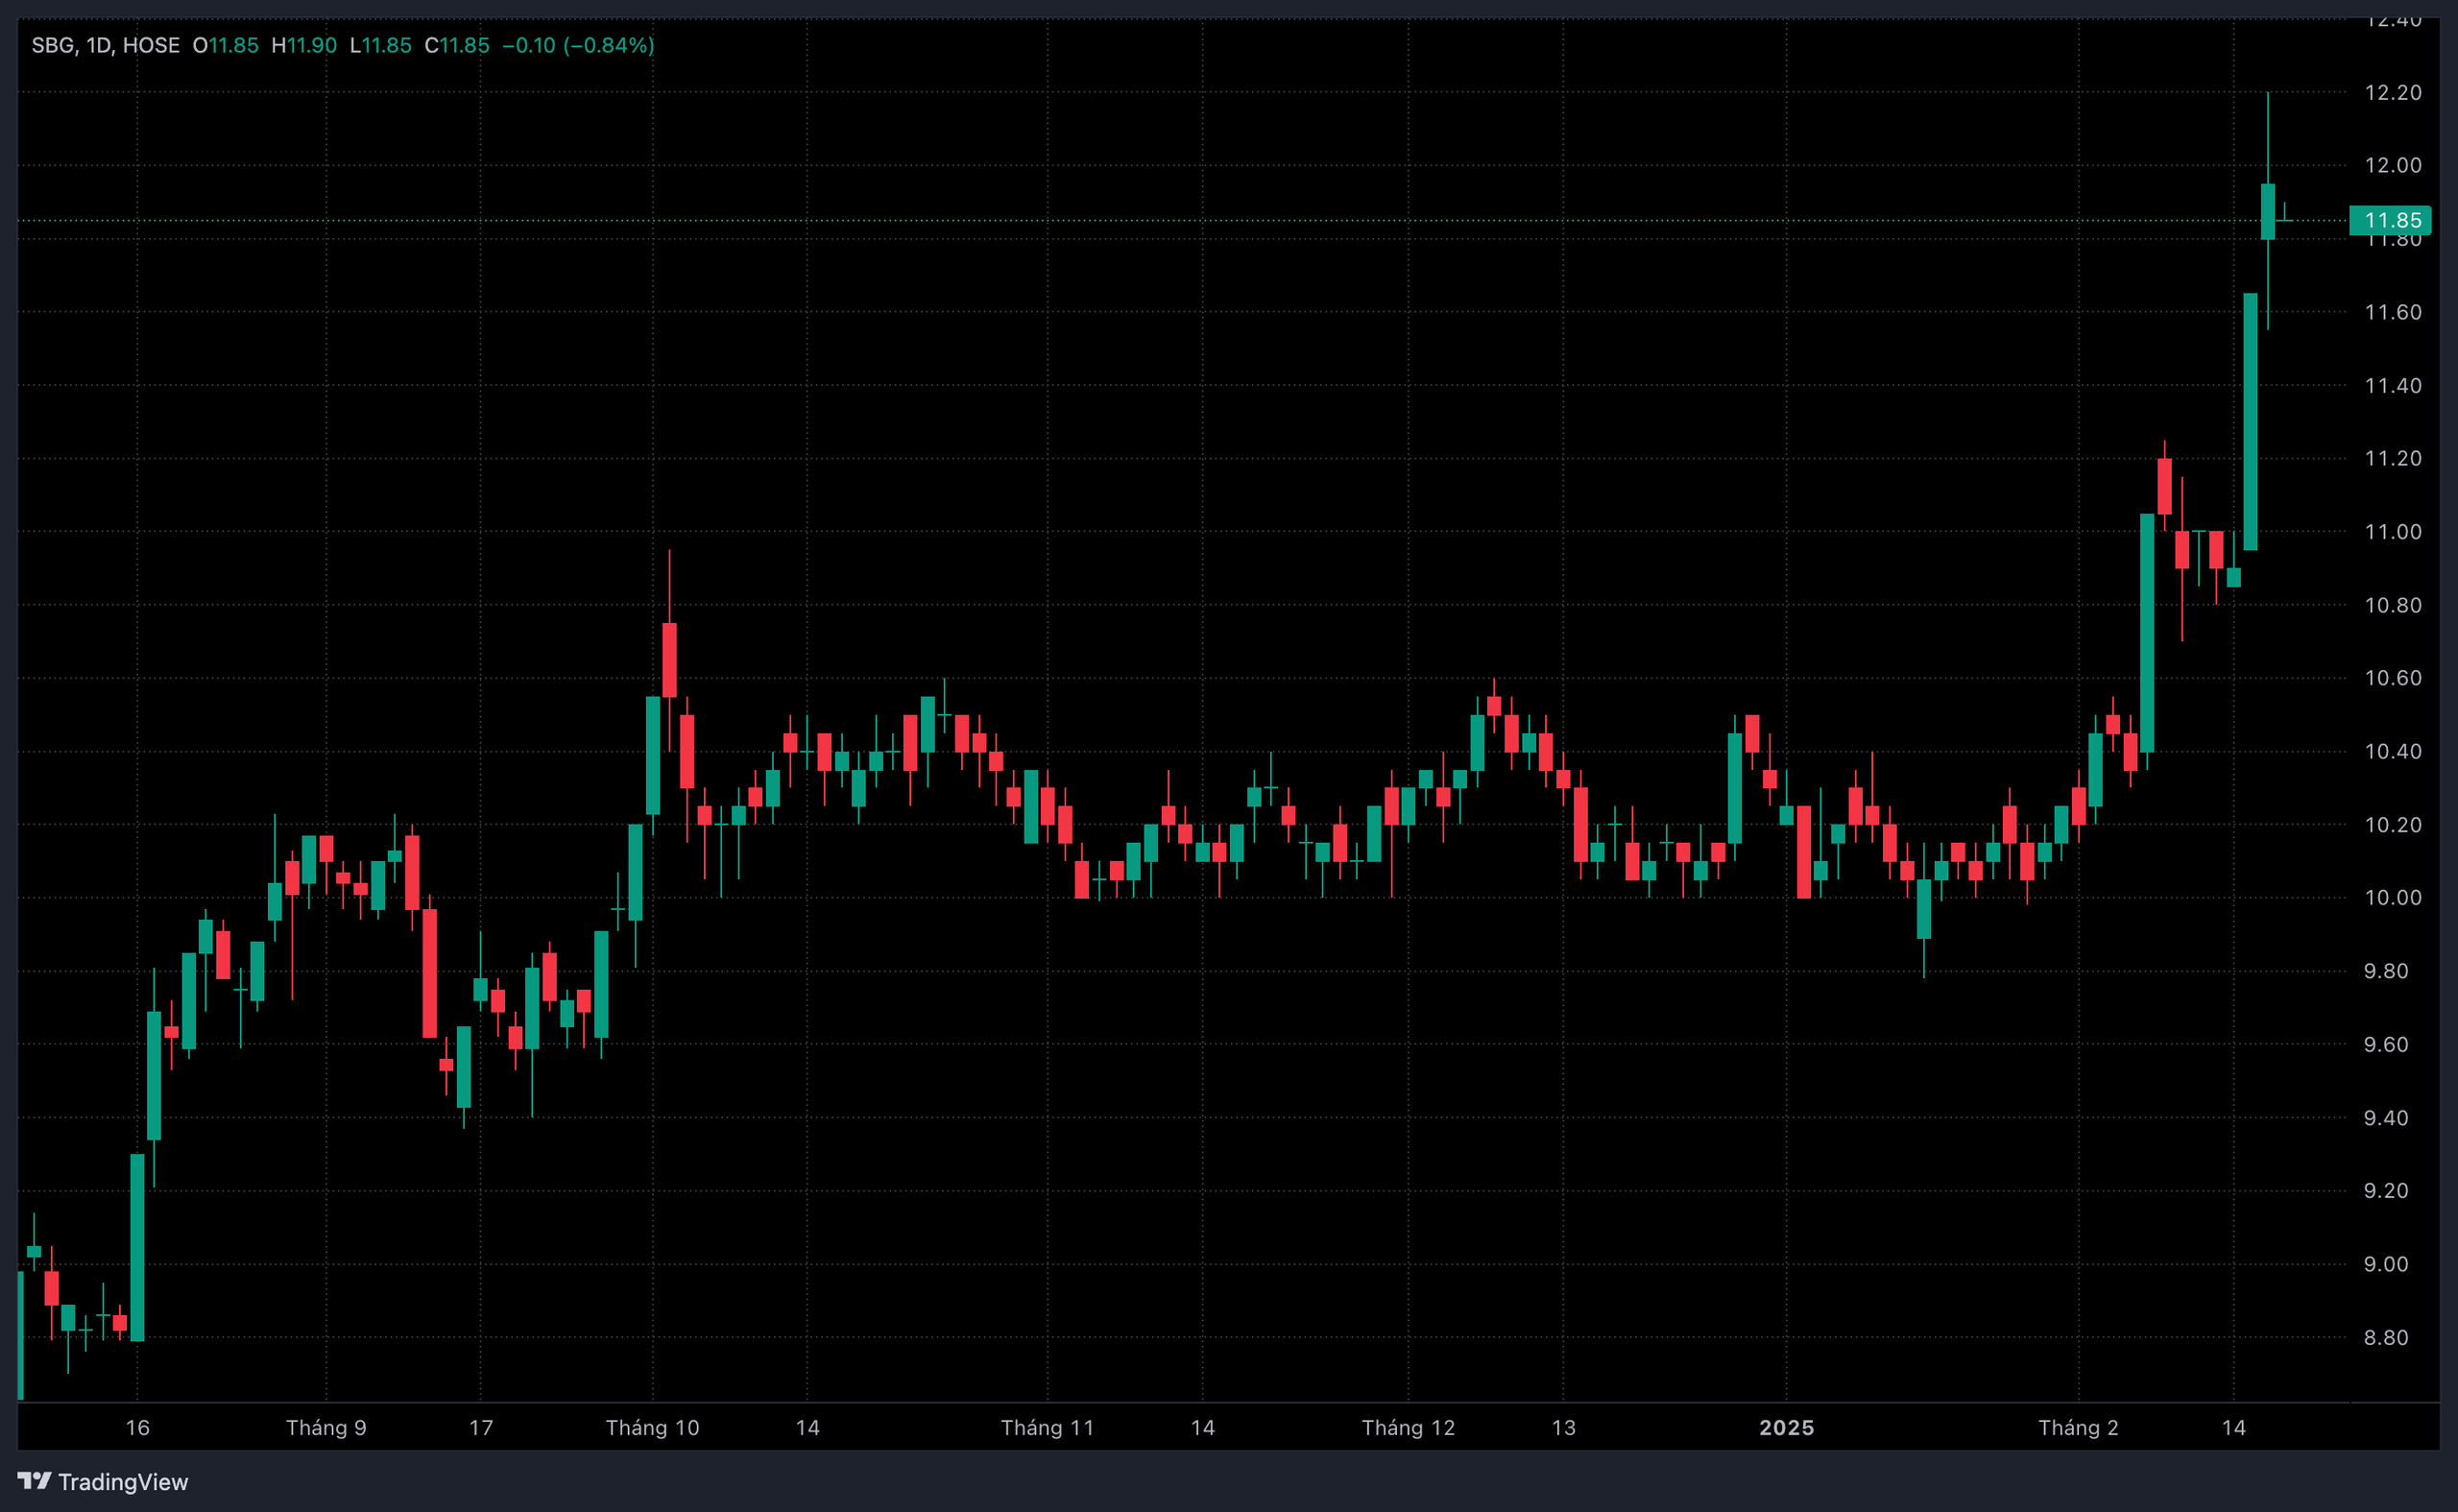The height and width of the screenshot is (1512, 2458).
Task: Click the 9.60 price axis label
Action: click(2386, 1044)
